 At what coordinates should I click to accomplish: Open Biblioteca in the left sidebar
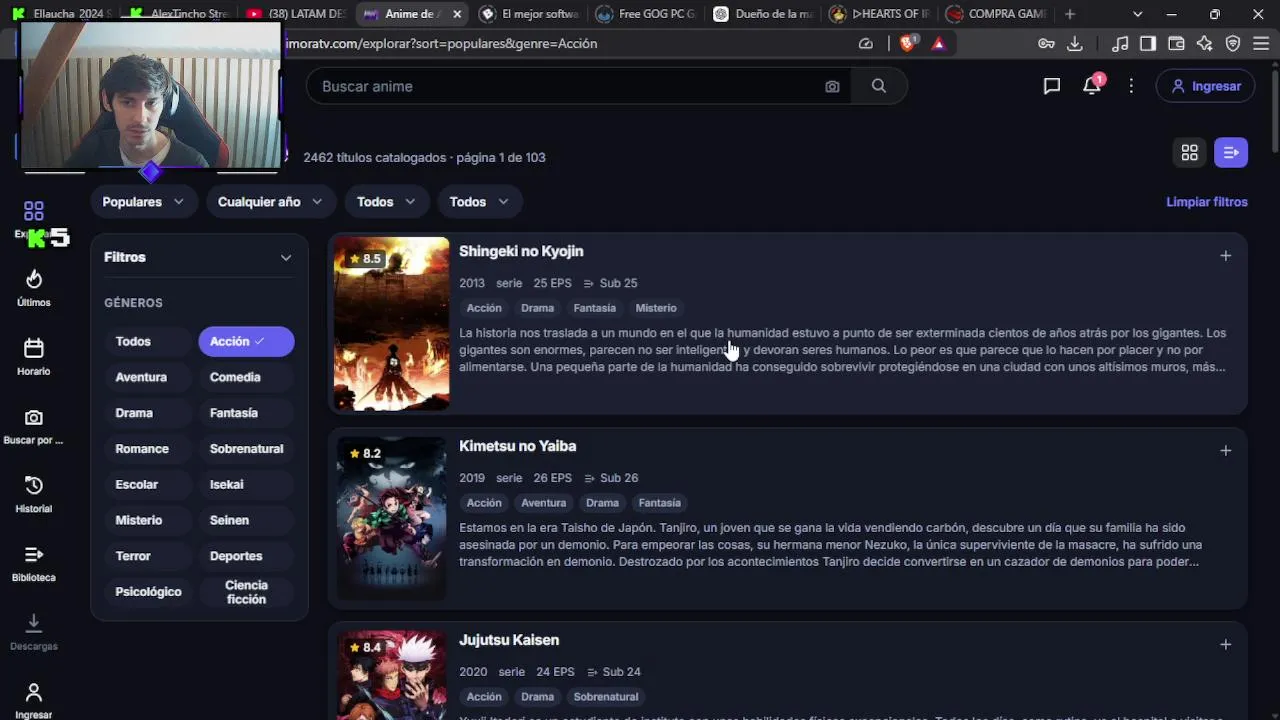pyautogui.click(x=34, y=564)
